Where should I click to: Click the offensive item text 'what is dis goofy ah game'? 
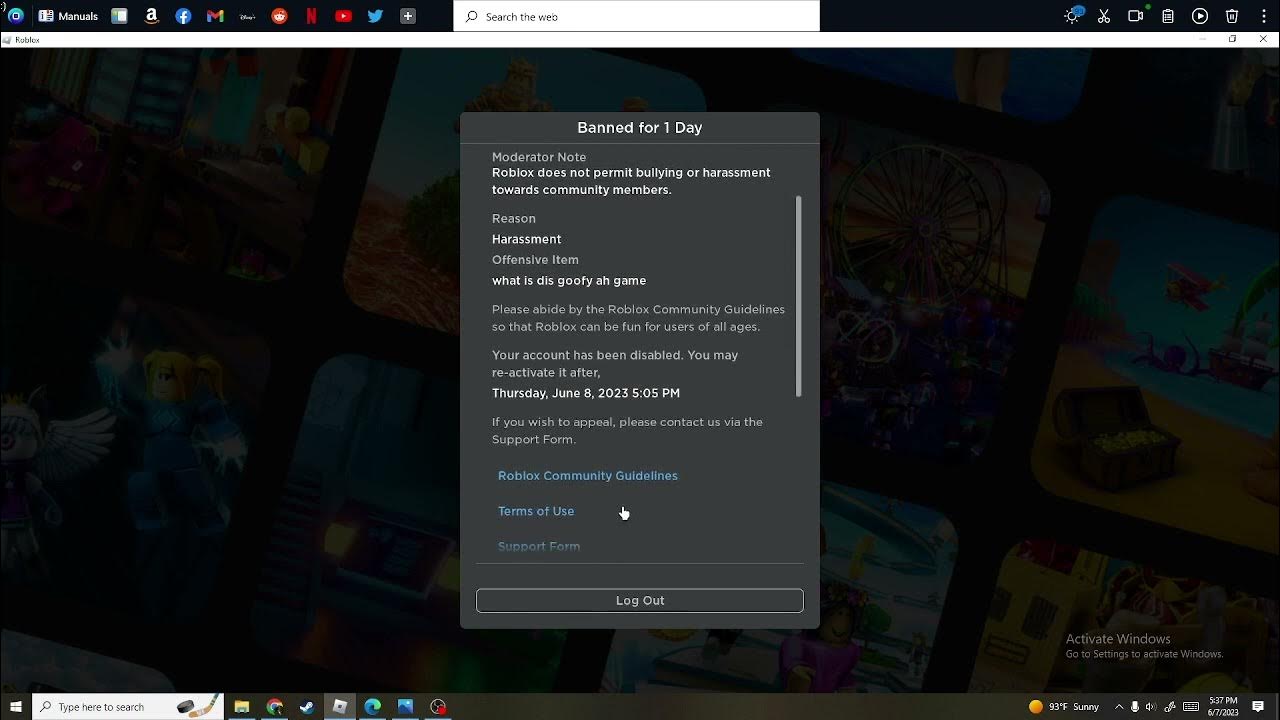[569, 281]
